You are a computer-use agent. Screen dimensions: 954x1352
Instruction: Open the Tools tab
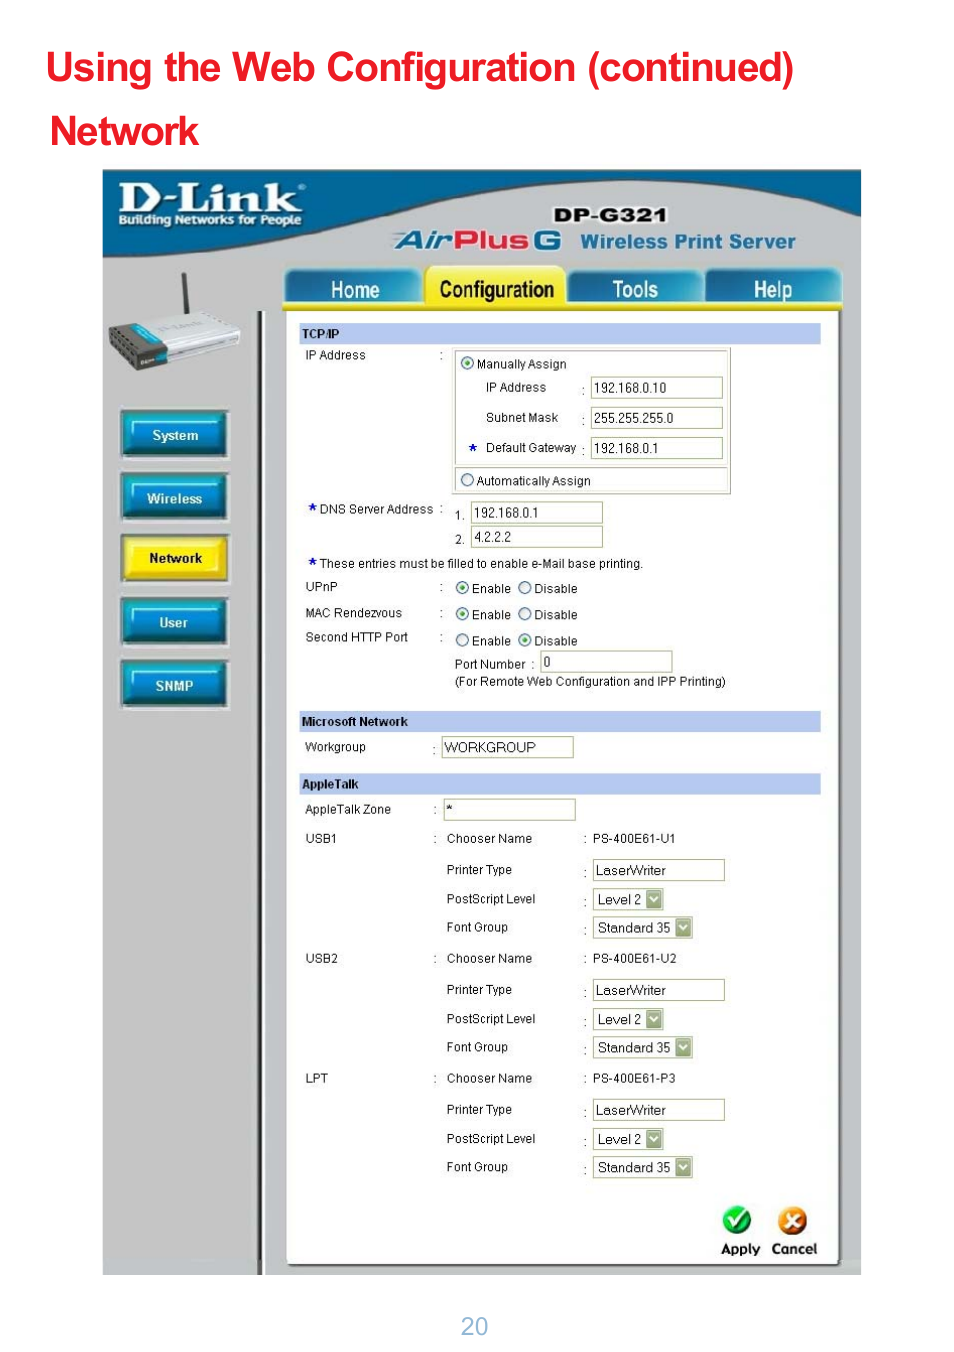(x=635, y=289)
